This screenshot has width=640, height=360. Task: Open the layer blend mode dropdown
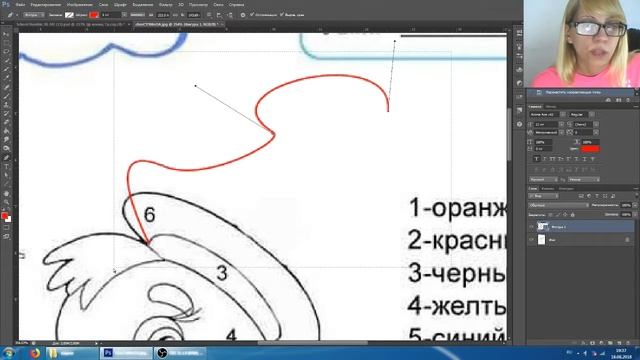(558, 205)
